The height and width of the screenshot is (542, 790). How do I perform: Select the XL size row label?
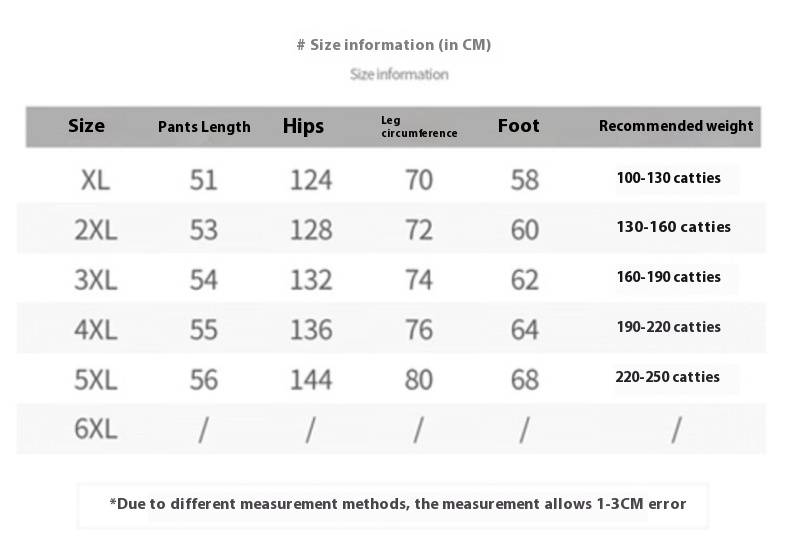pos(95,180)
